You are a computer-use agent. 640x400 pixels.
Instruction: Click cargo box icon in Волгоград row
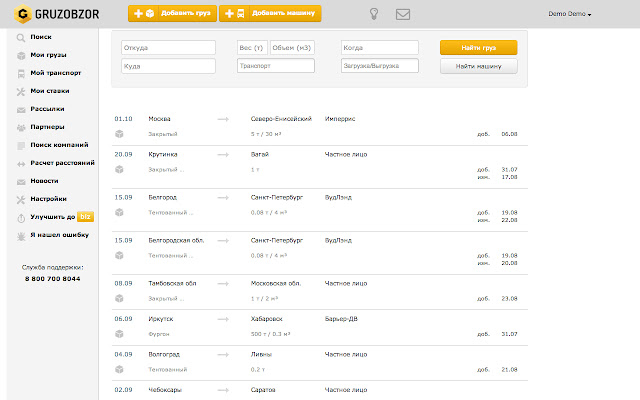pyautogui.click(x=119, y=369)
